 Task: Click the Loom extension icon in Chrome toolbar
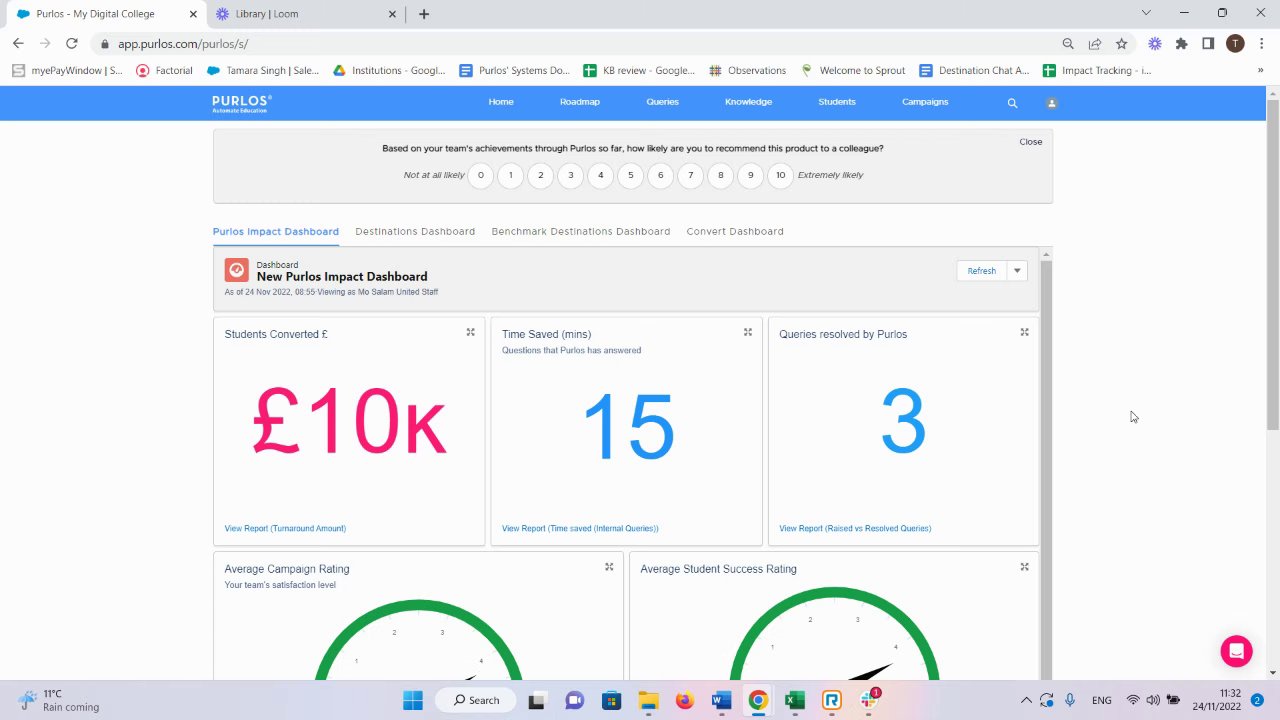1155,44
